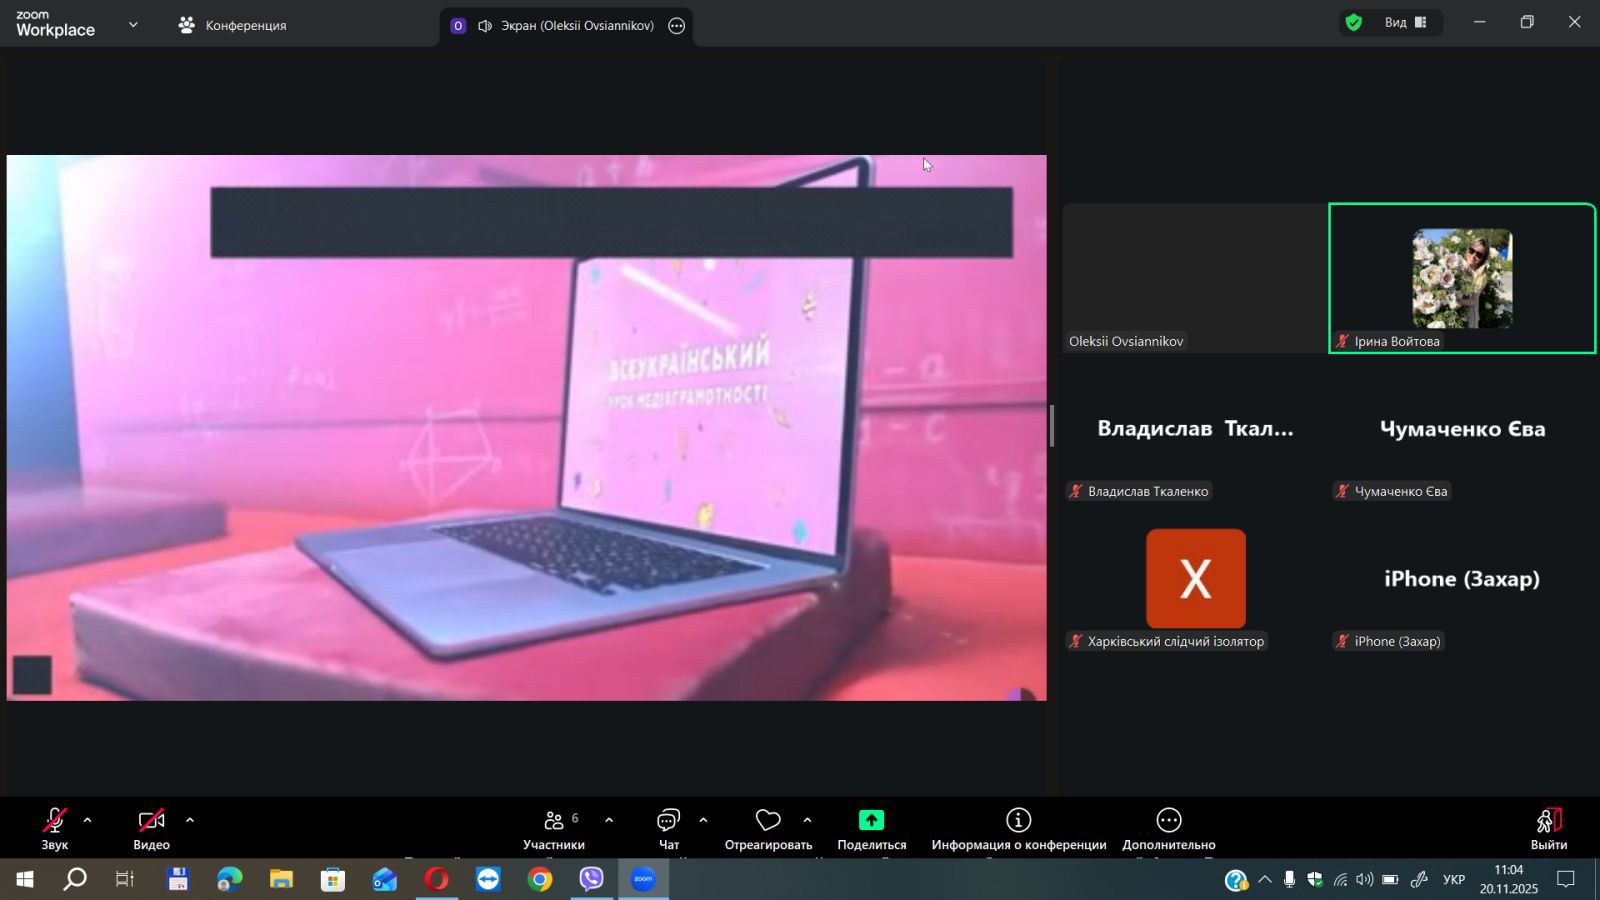Expand the reactions options arrow
Viewport: 1600px width, 900px height.
[x=807, y=820]
